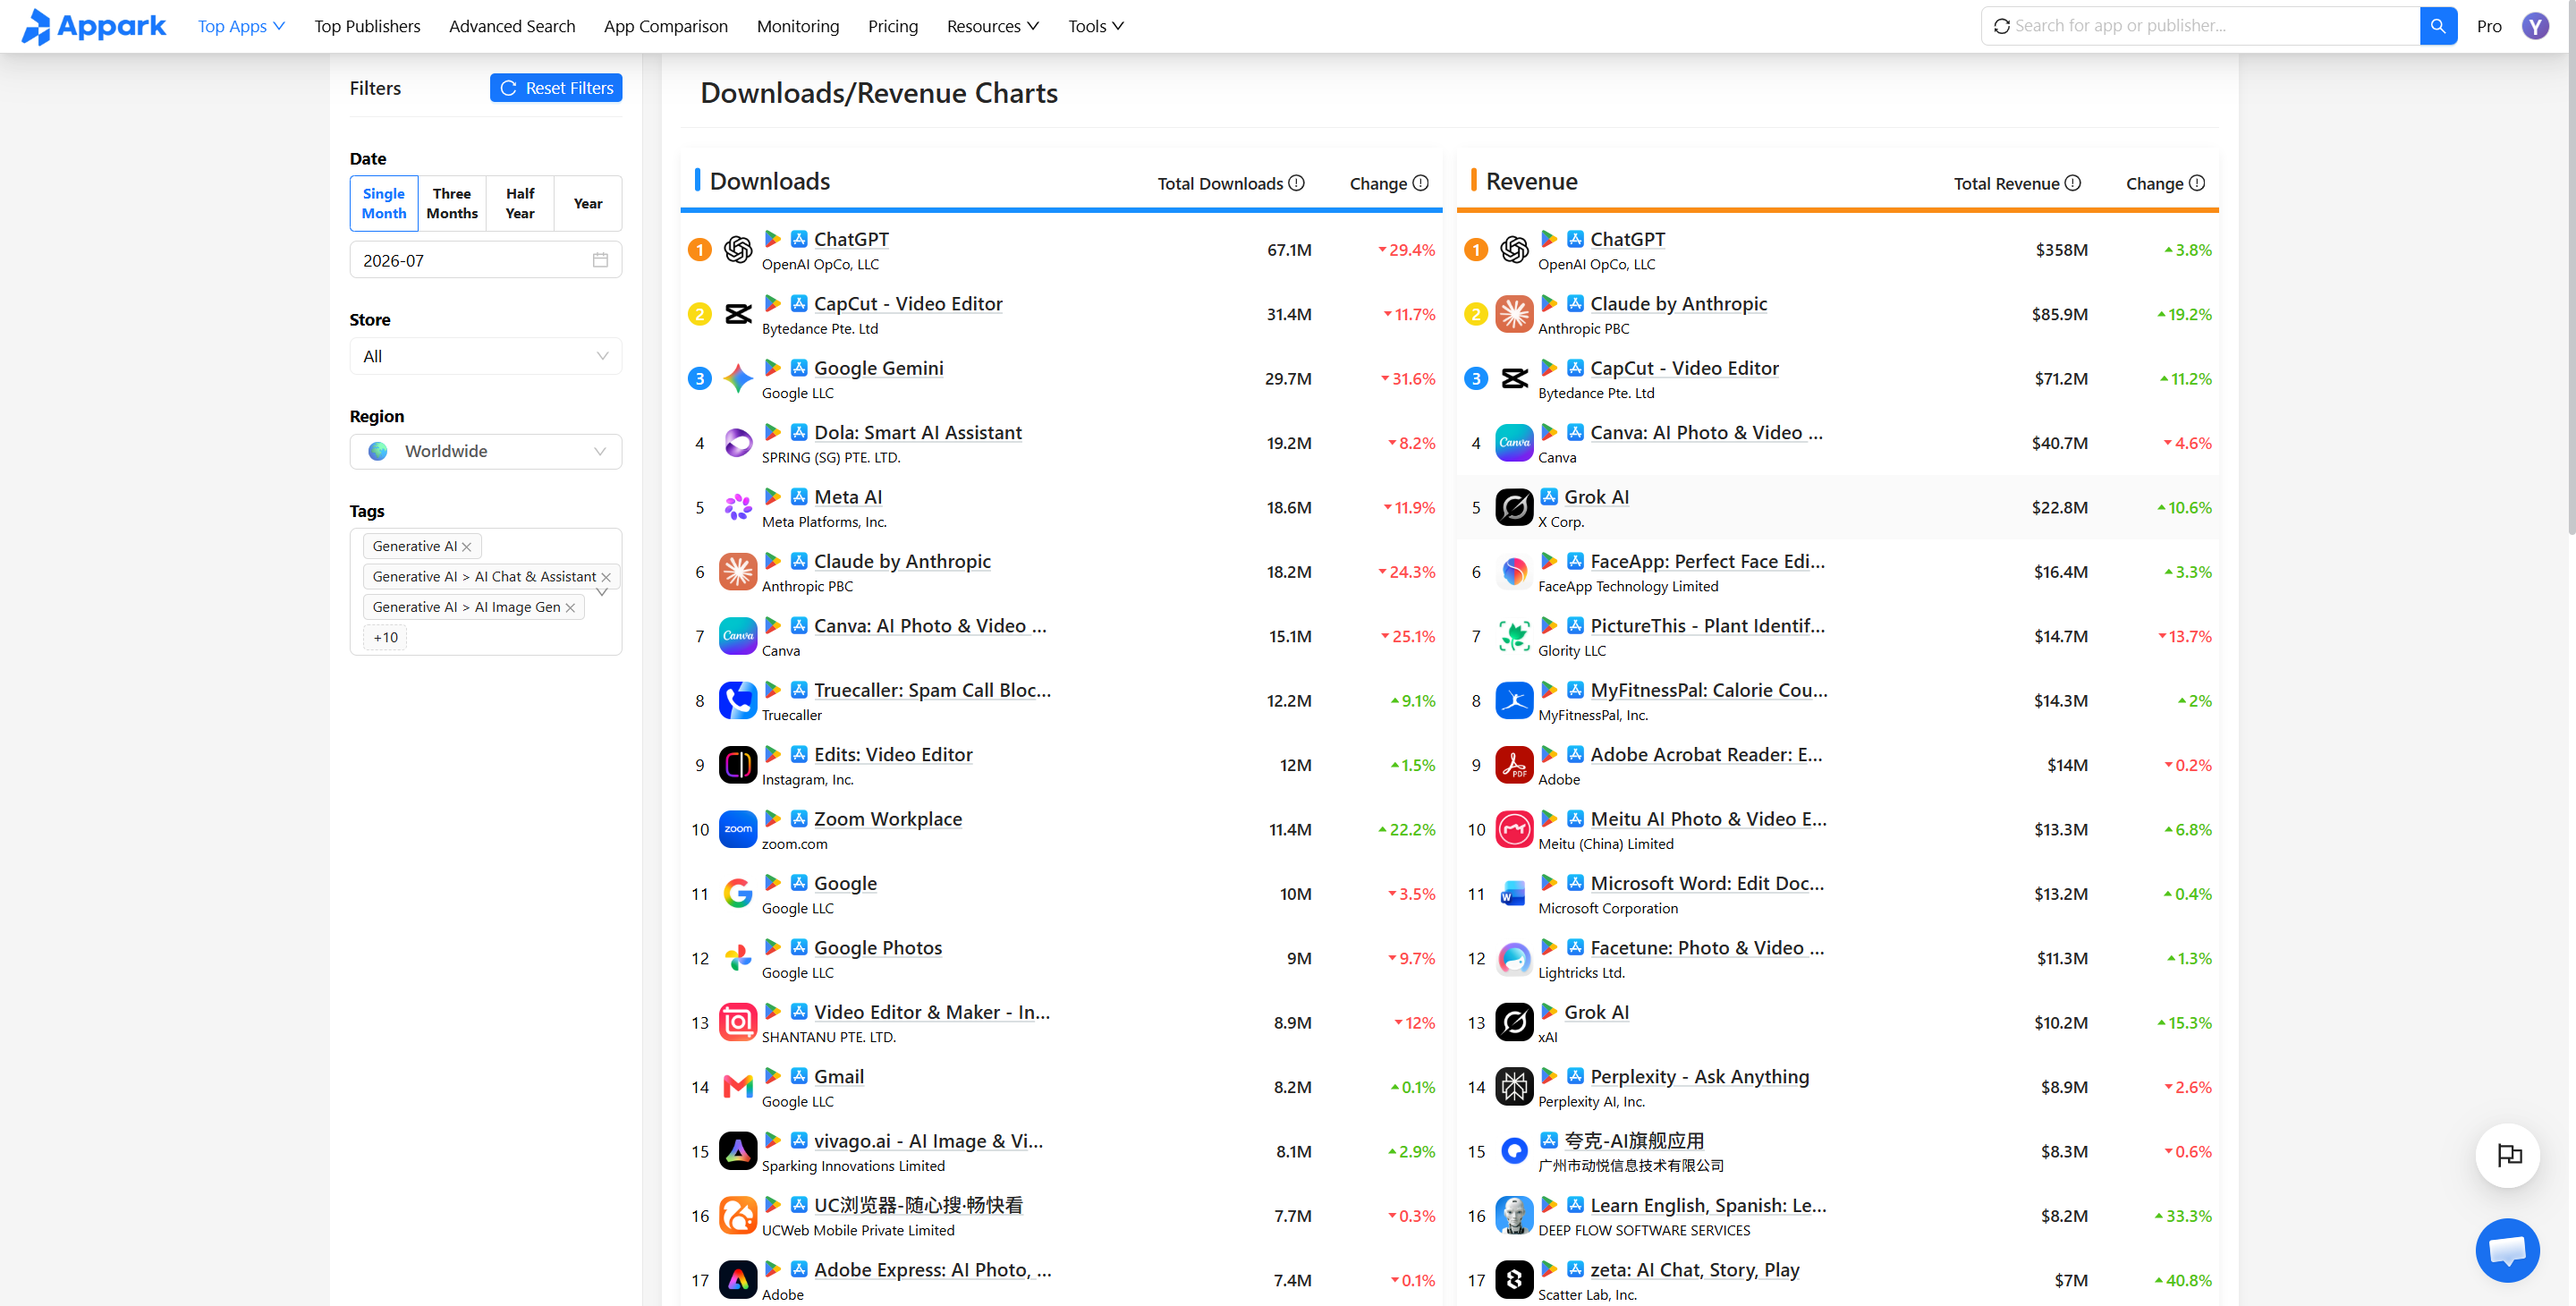The image size is (2576, 1306).
Task: Expand the Tools menu
Action: click(x=1095, y=26)
